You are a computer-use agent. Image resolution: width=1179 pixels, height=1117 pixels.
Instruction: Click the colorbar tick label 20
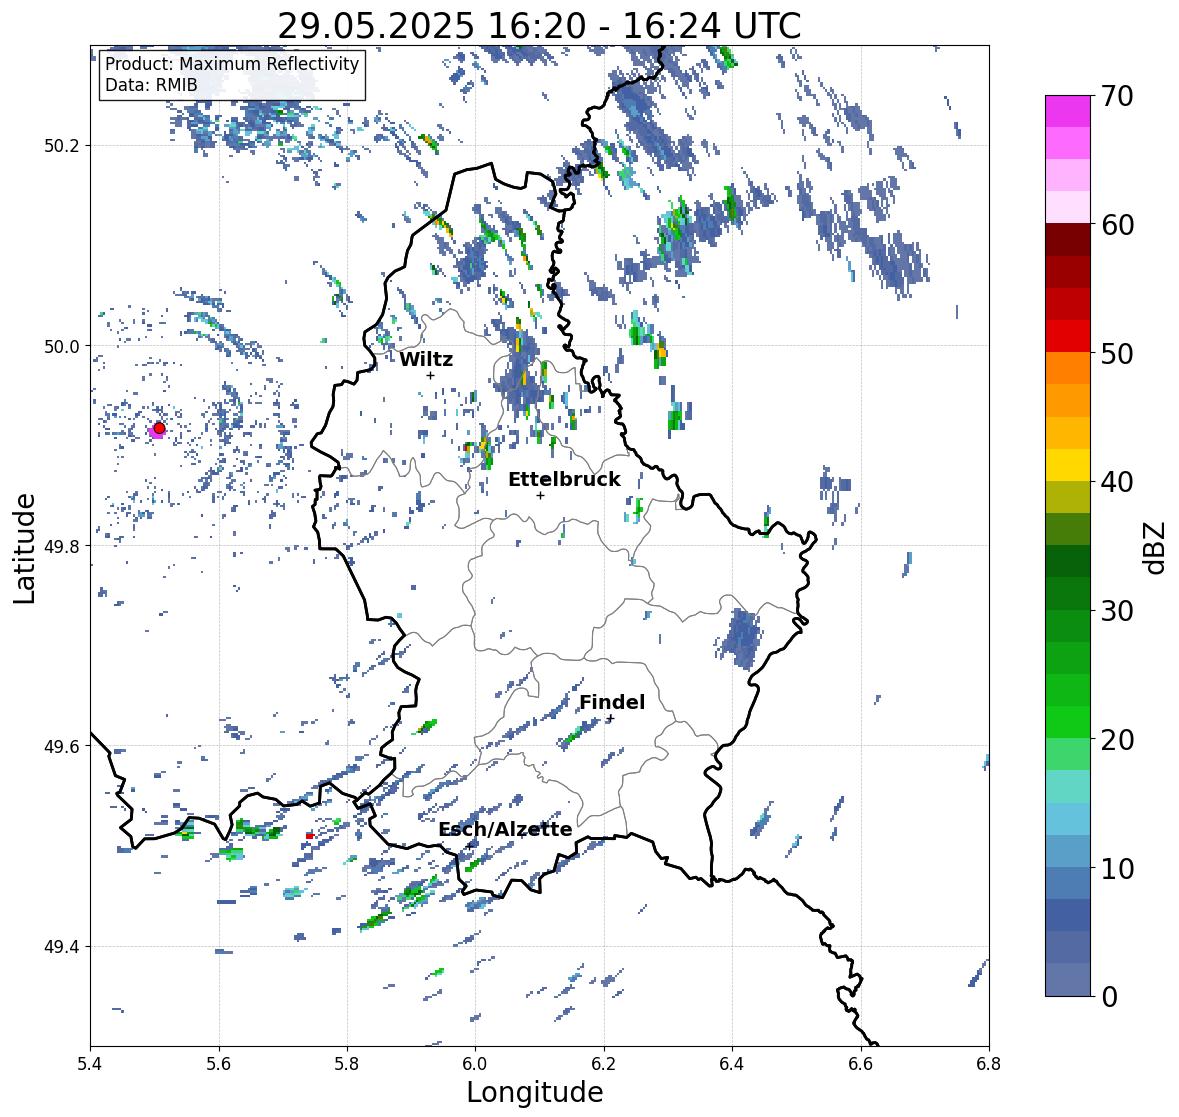coord(1117,740)
